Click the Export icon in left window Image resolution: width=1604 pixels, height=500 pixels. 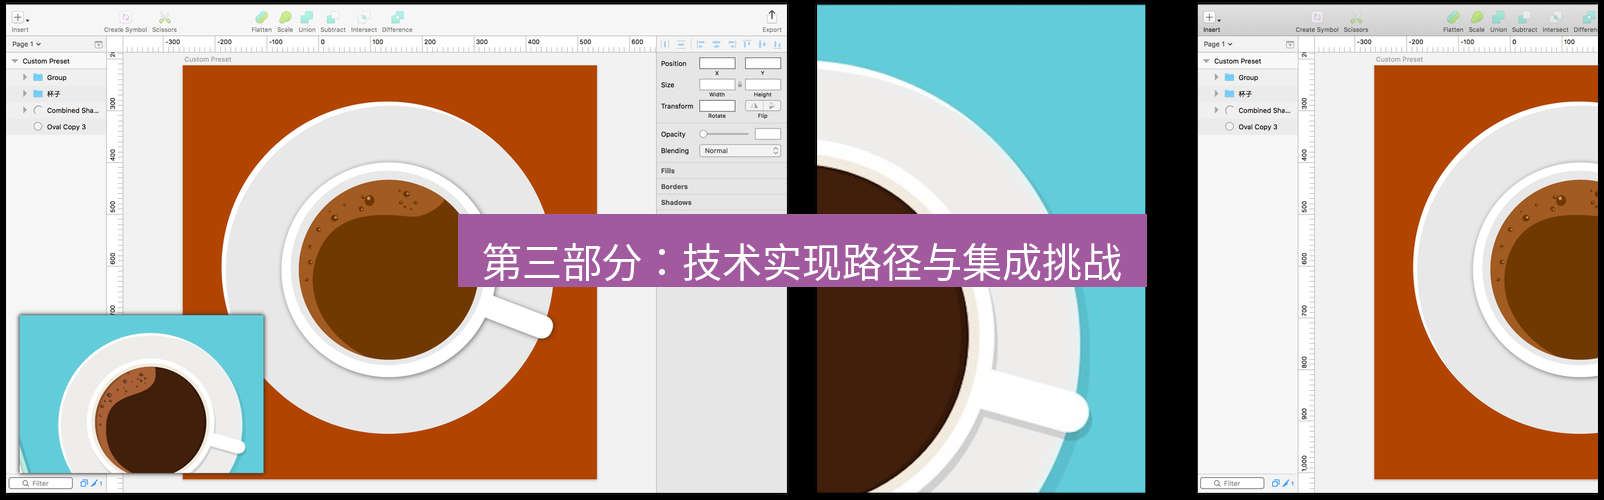click(x=772, y=16)
